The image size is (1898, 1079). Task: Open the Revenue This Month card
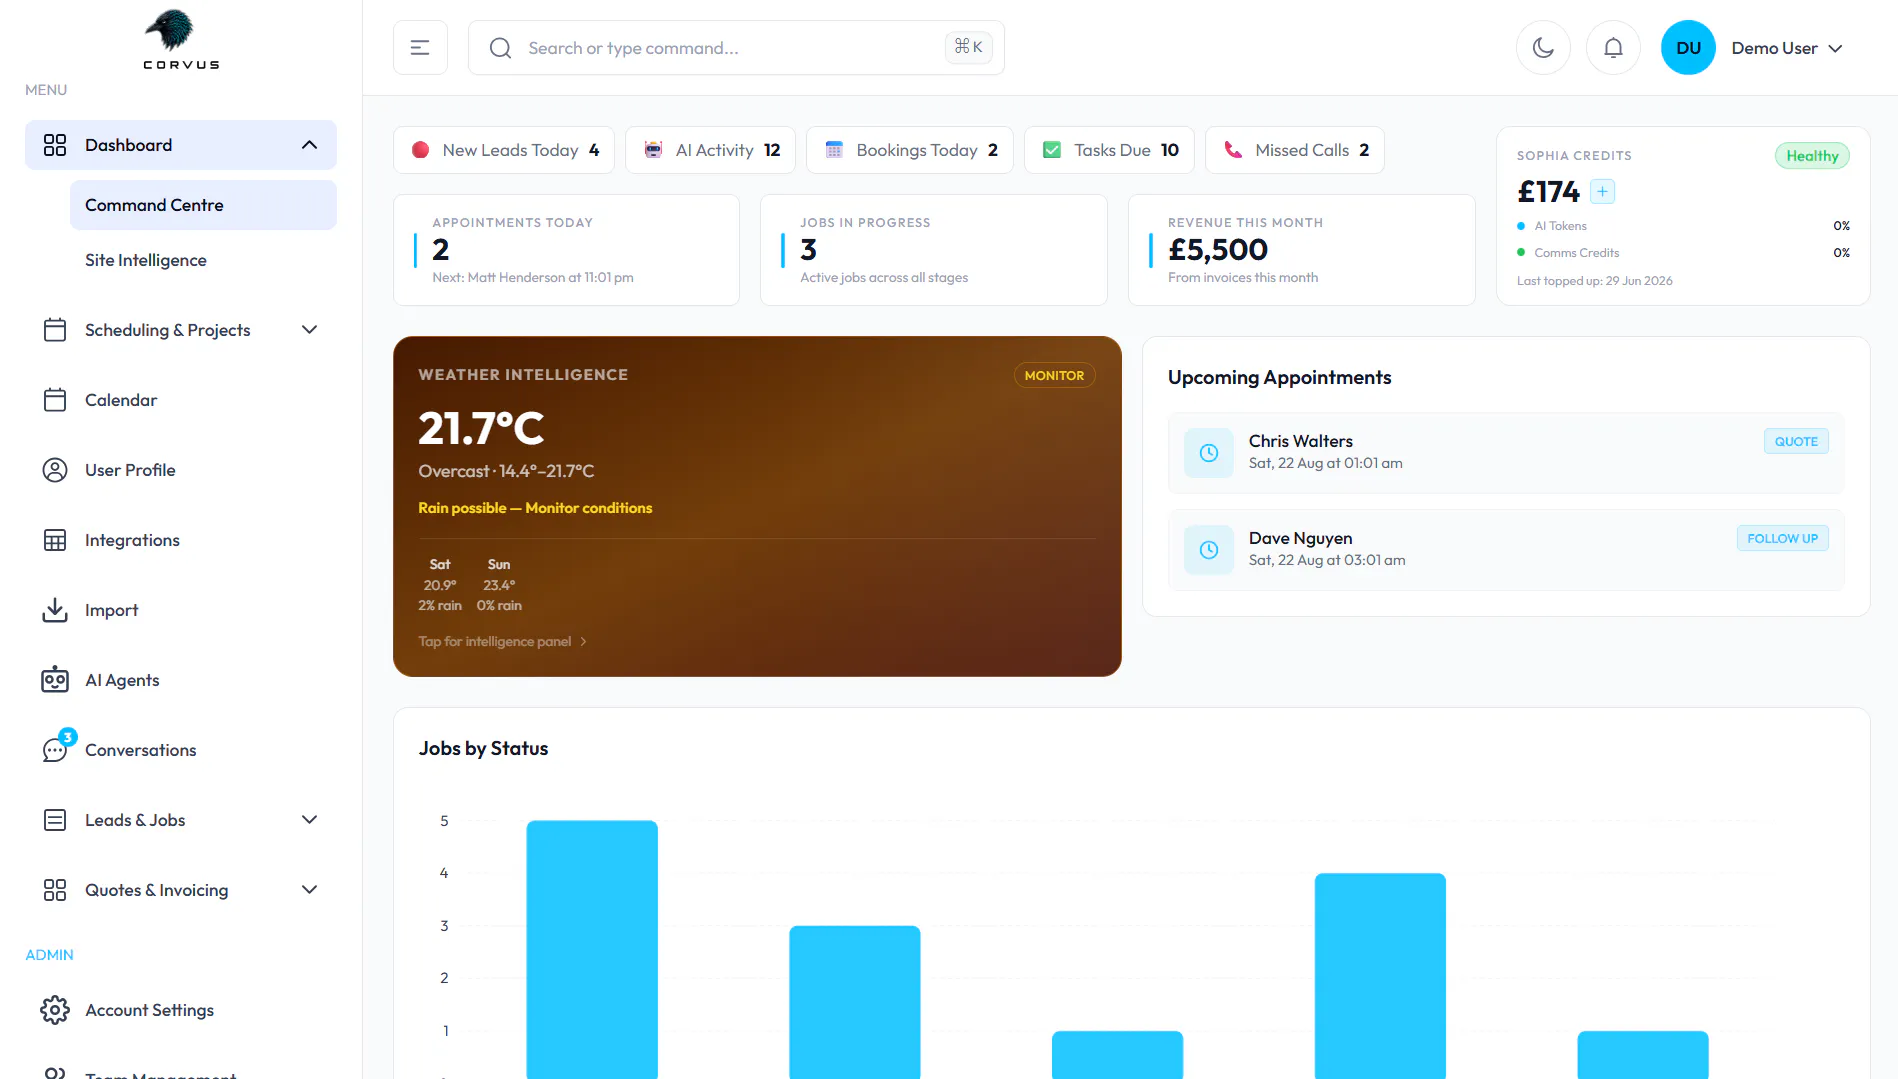(x=1302, y=250)
